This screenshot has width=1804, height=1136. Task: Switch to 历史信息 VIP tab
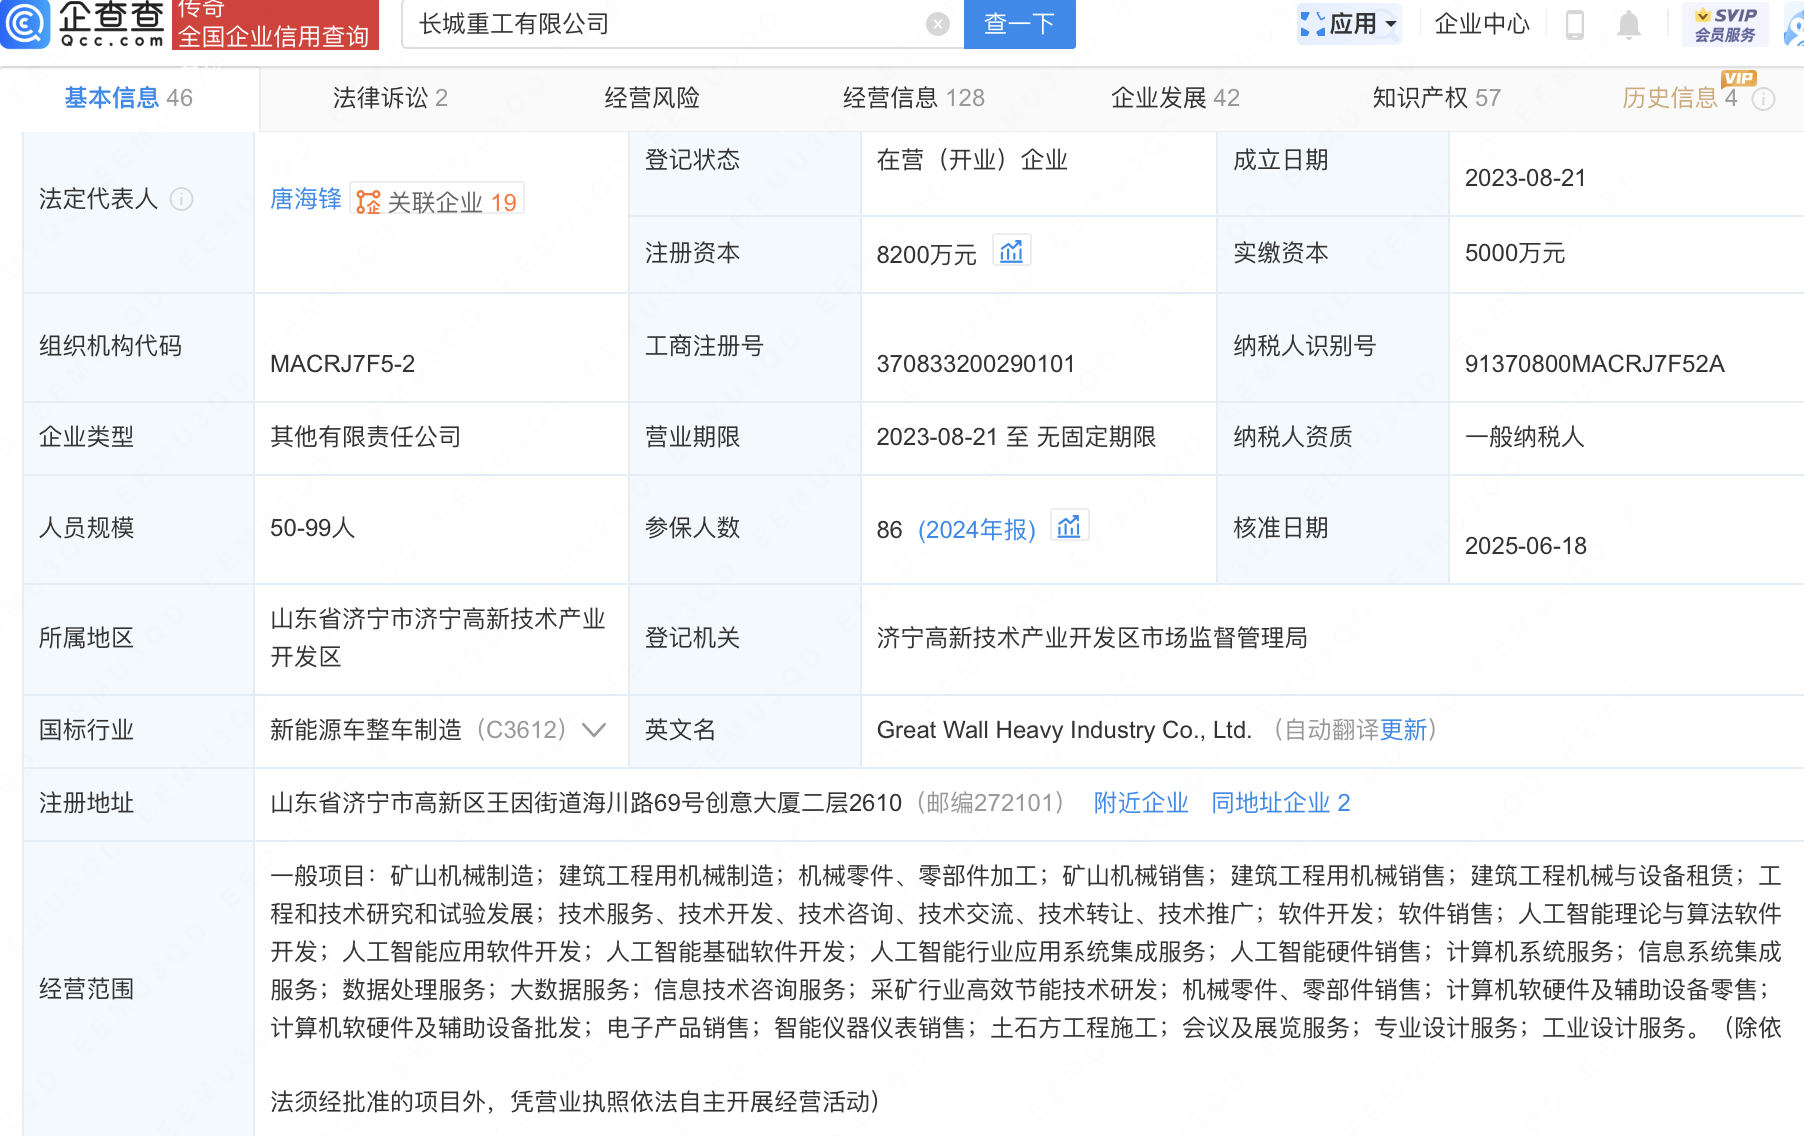1680,98
